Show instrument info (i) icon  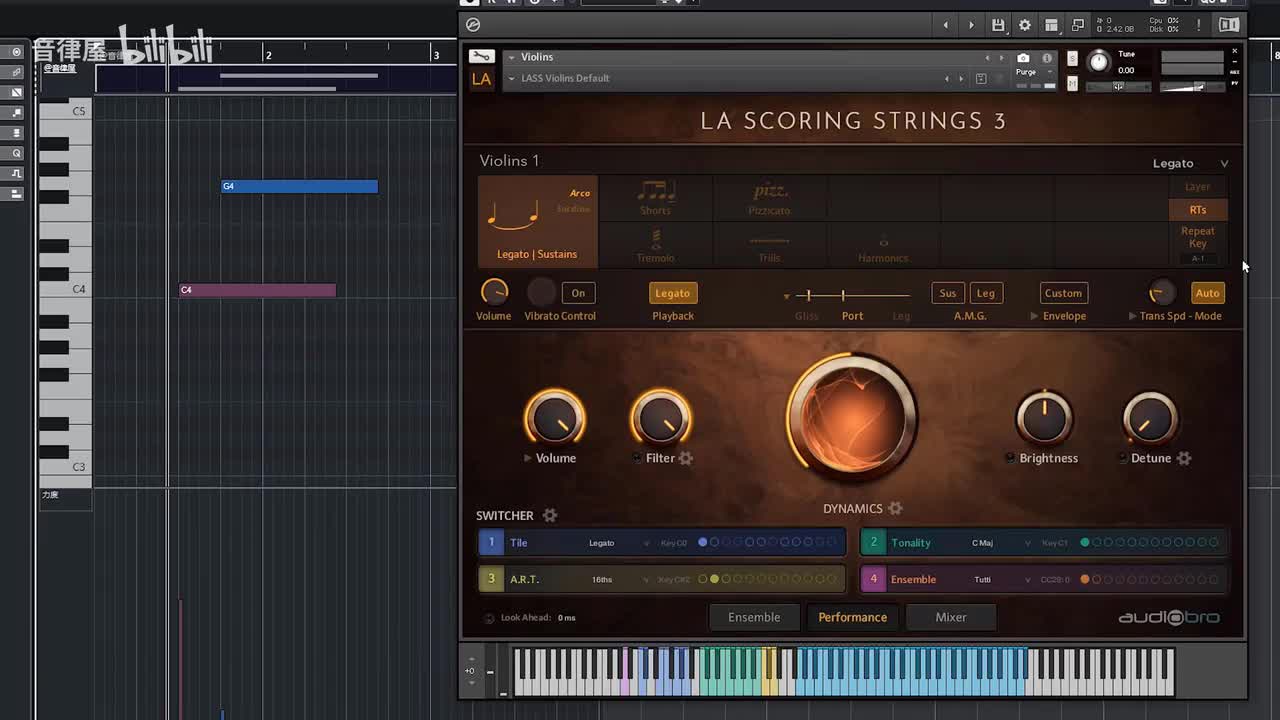1047,58
